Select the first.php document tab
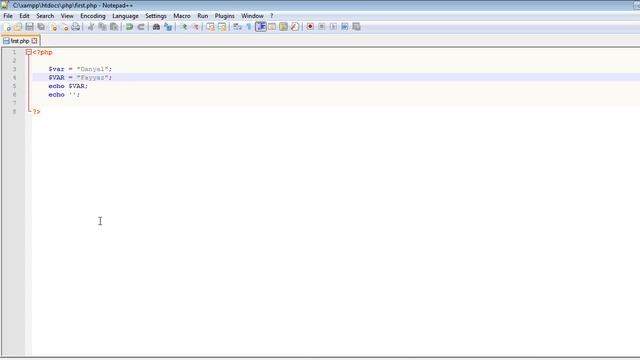 [20, 41]
